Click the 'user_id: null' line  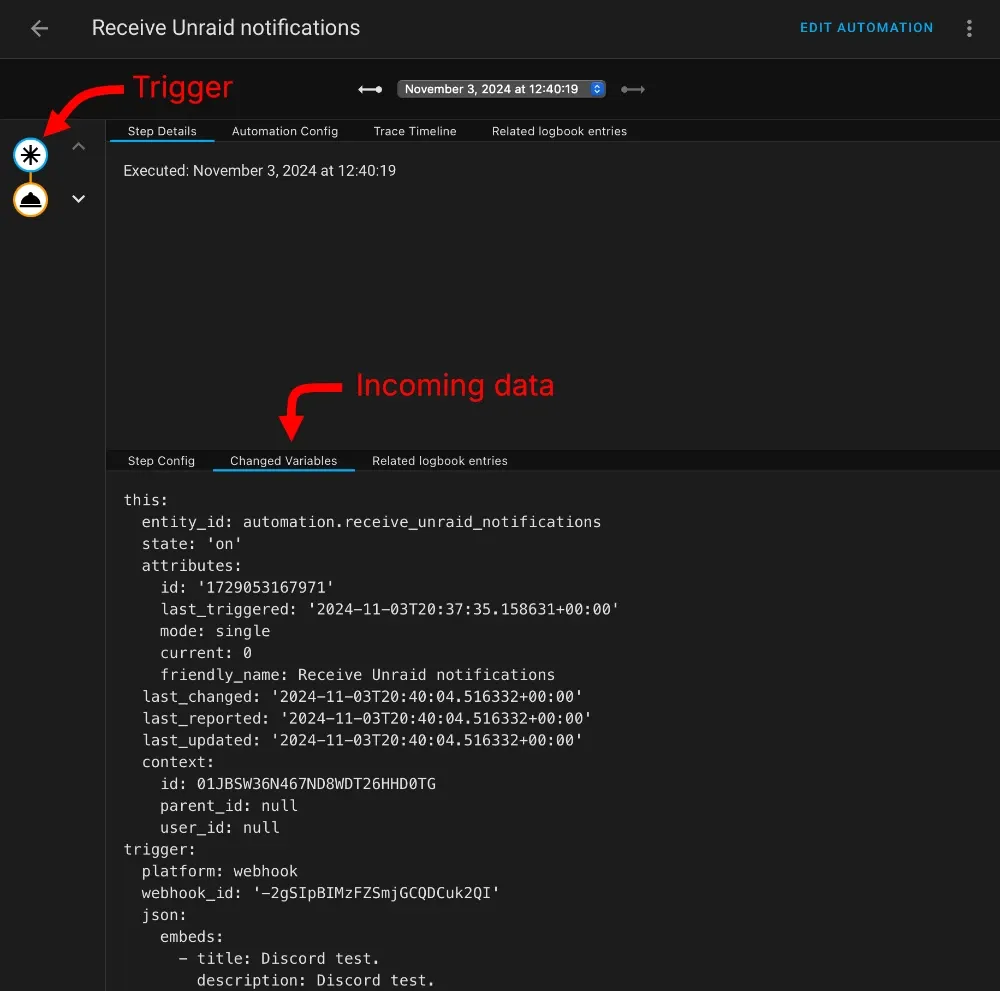tap(219, 828)
